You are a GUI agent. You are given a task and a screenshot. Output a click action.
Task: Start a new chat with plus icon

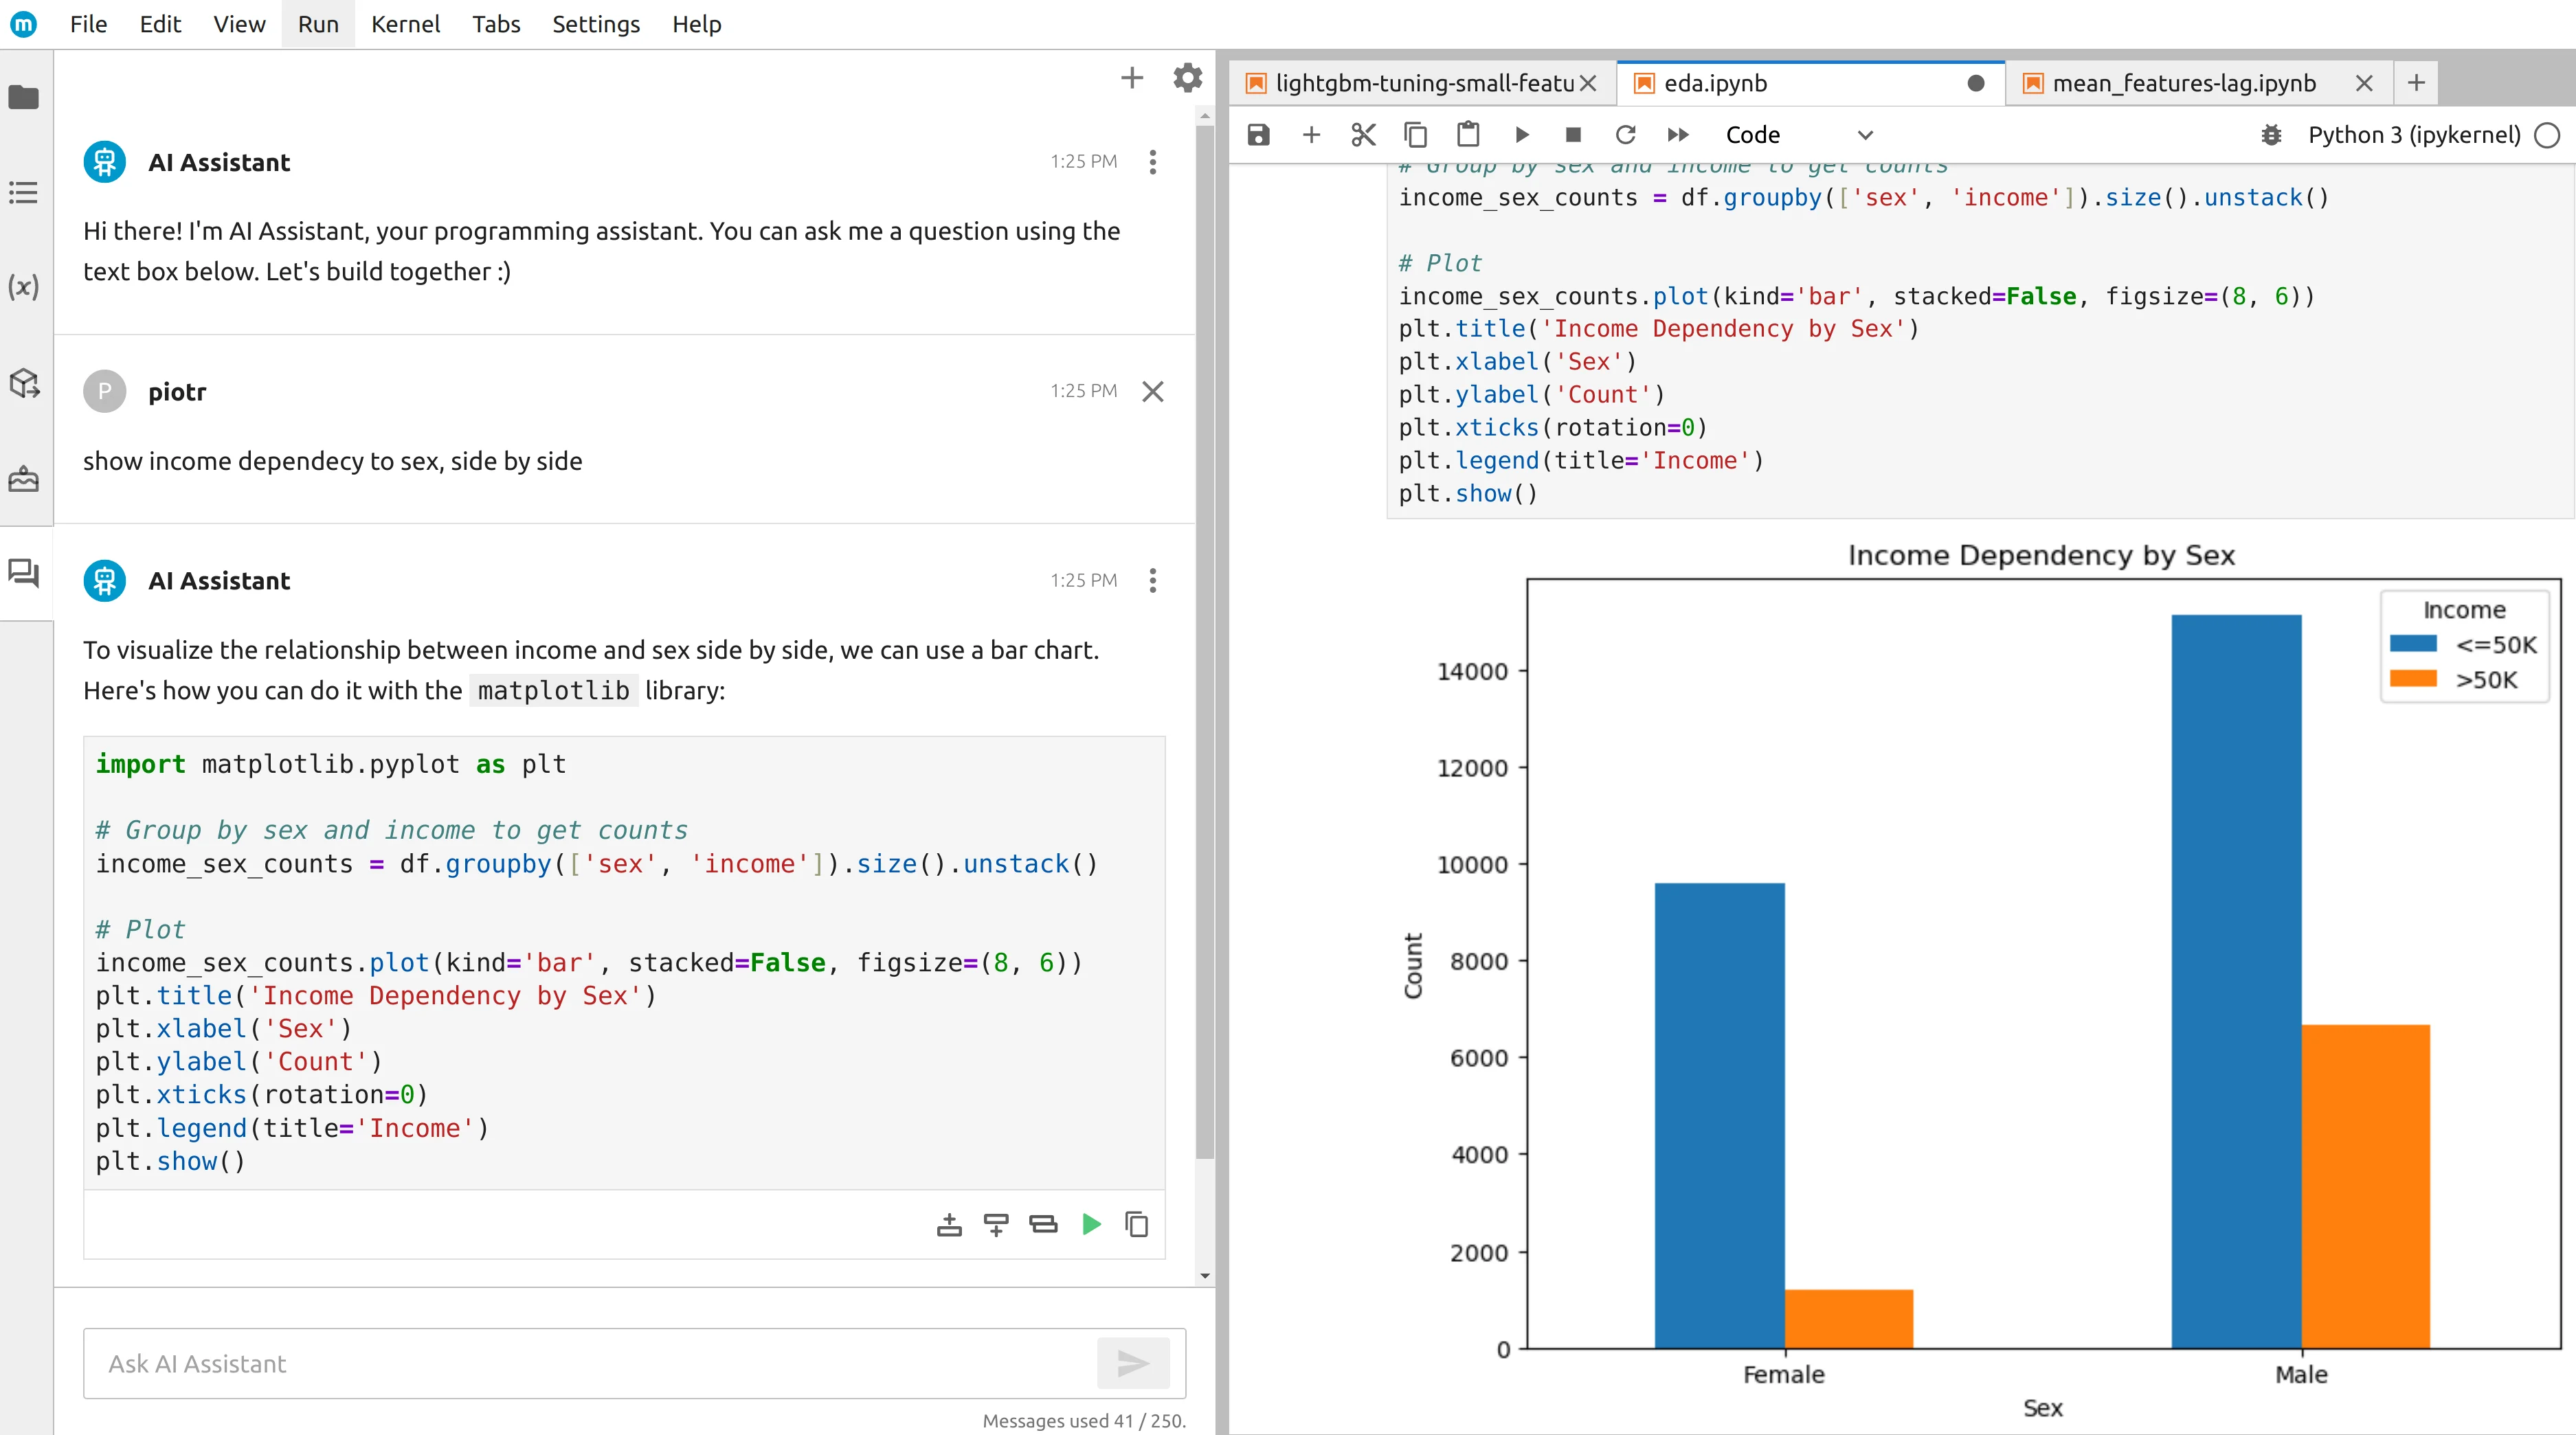pos(1132,78)
